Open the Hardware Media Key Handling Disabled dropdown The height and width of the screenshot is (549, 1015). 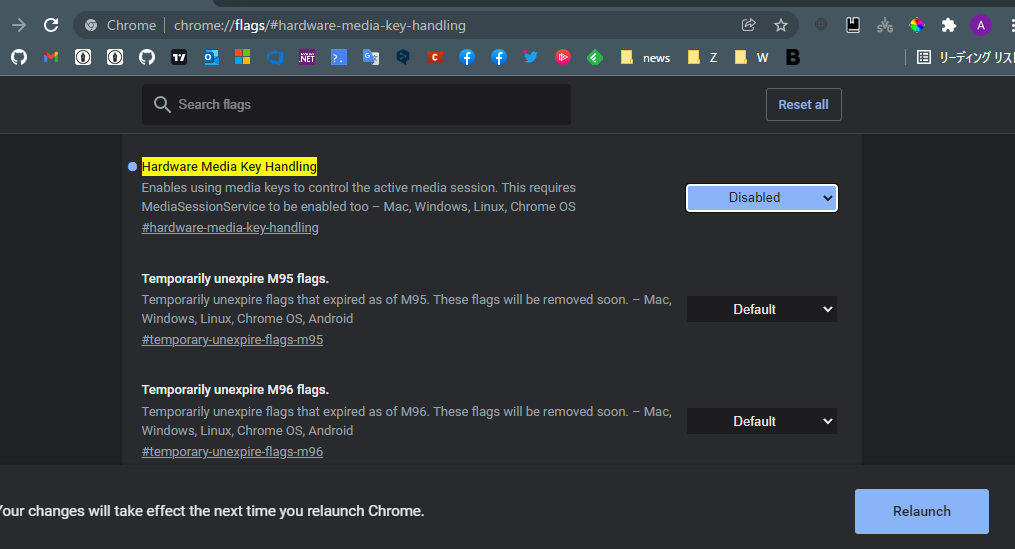click(x=762, y=198)
